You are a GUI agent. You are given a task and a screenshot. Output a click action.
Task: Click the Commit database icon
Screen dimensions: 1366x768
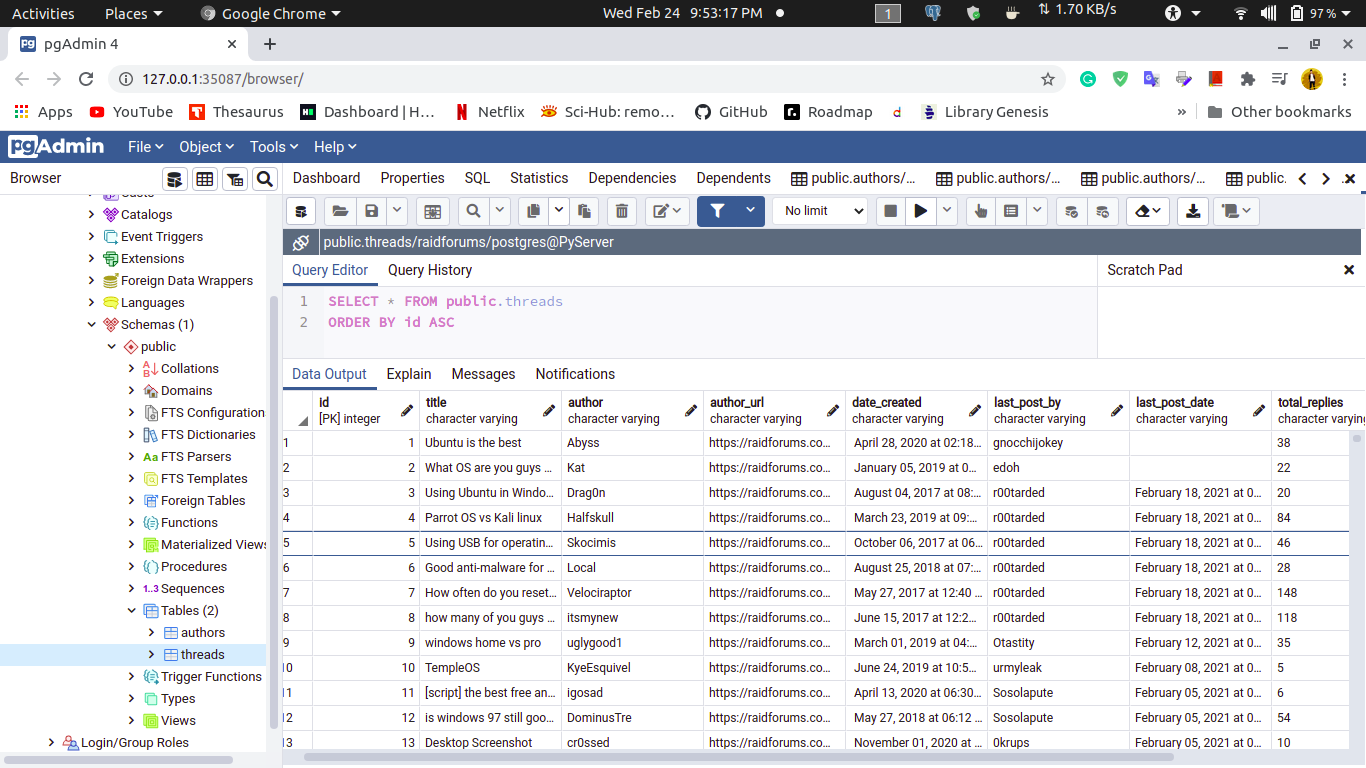(x=1072, y=211)
